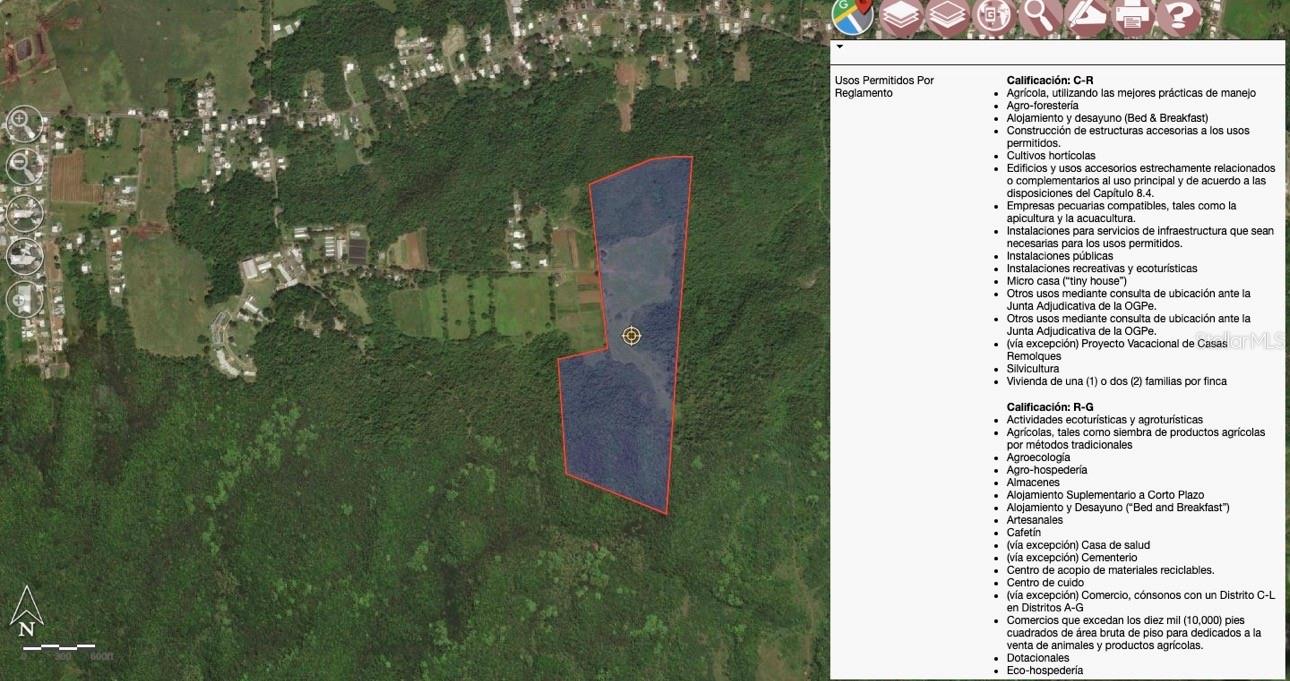Open the magnifying glass search tool
This screenshot has width=1290, height=681.
[x=1041, y=16]
